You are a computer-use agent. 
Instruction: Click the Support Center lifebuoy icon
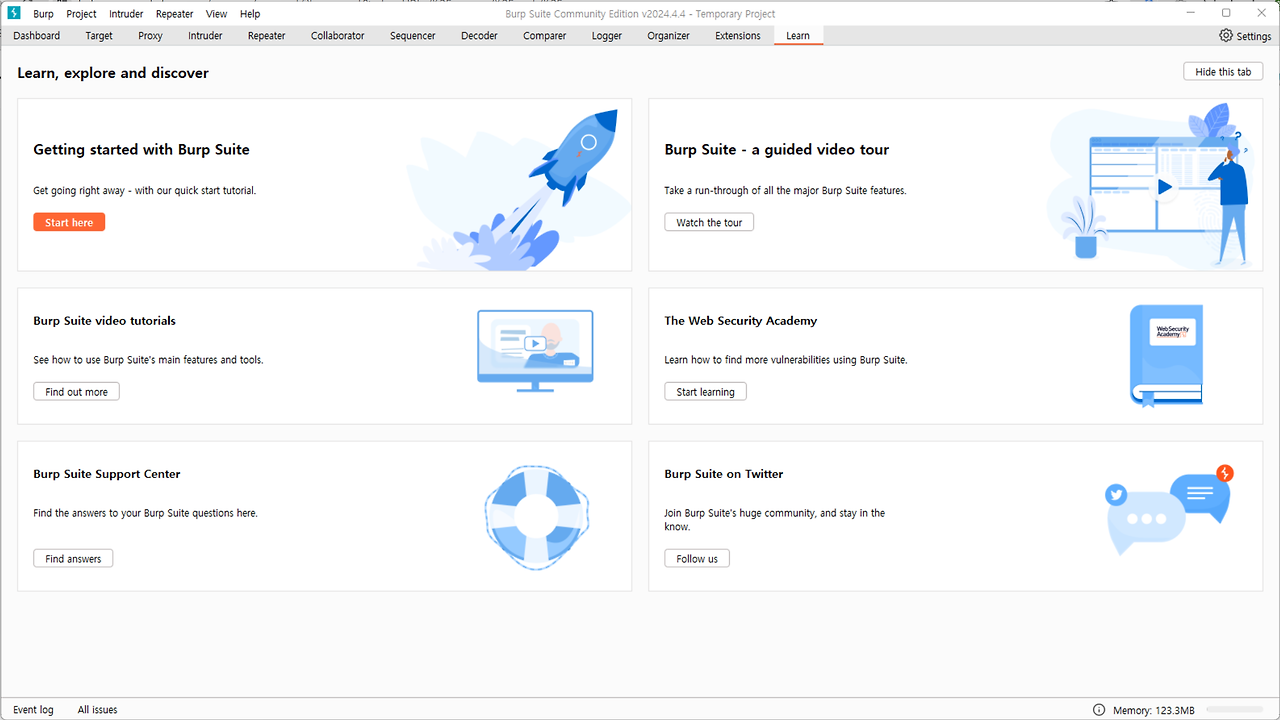[x=537, y=516]
